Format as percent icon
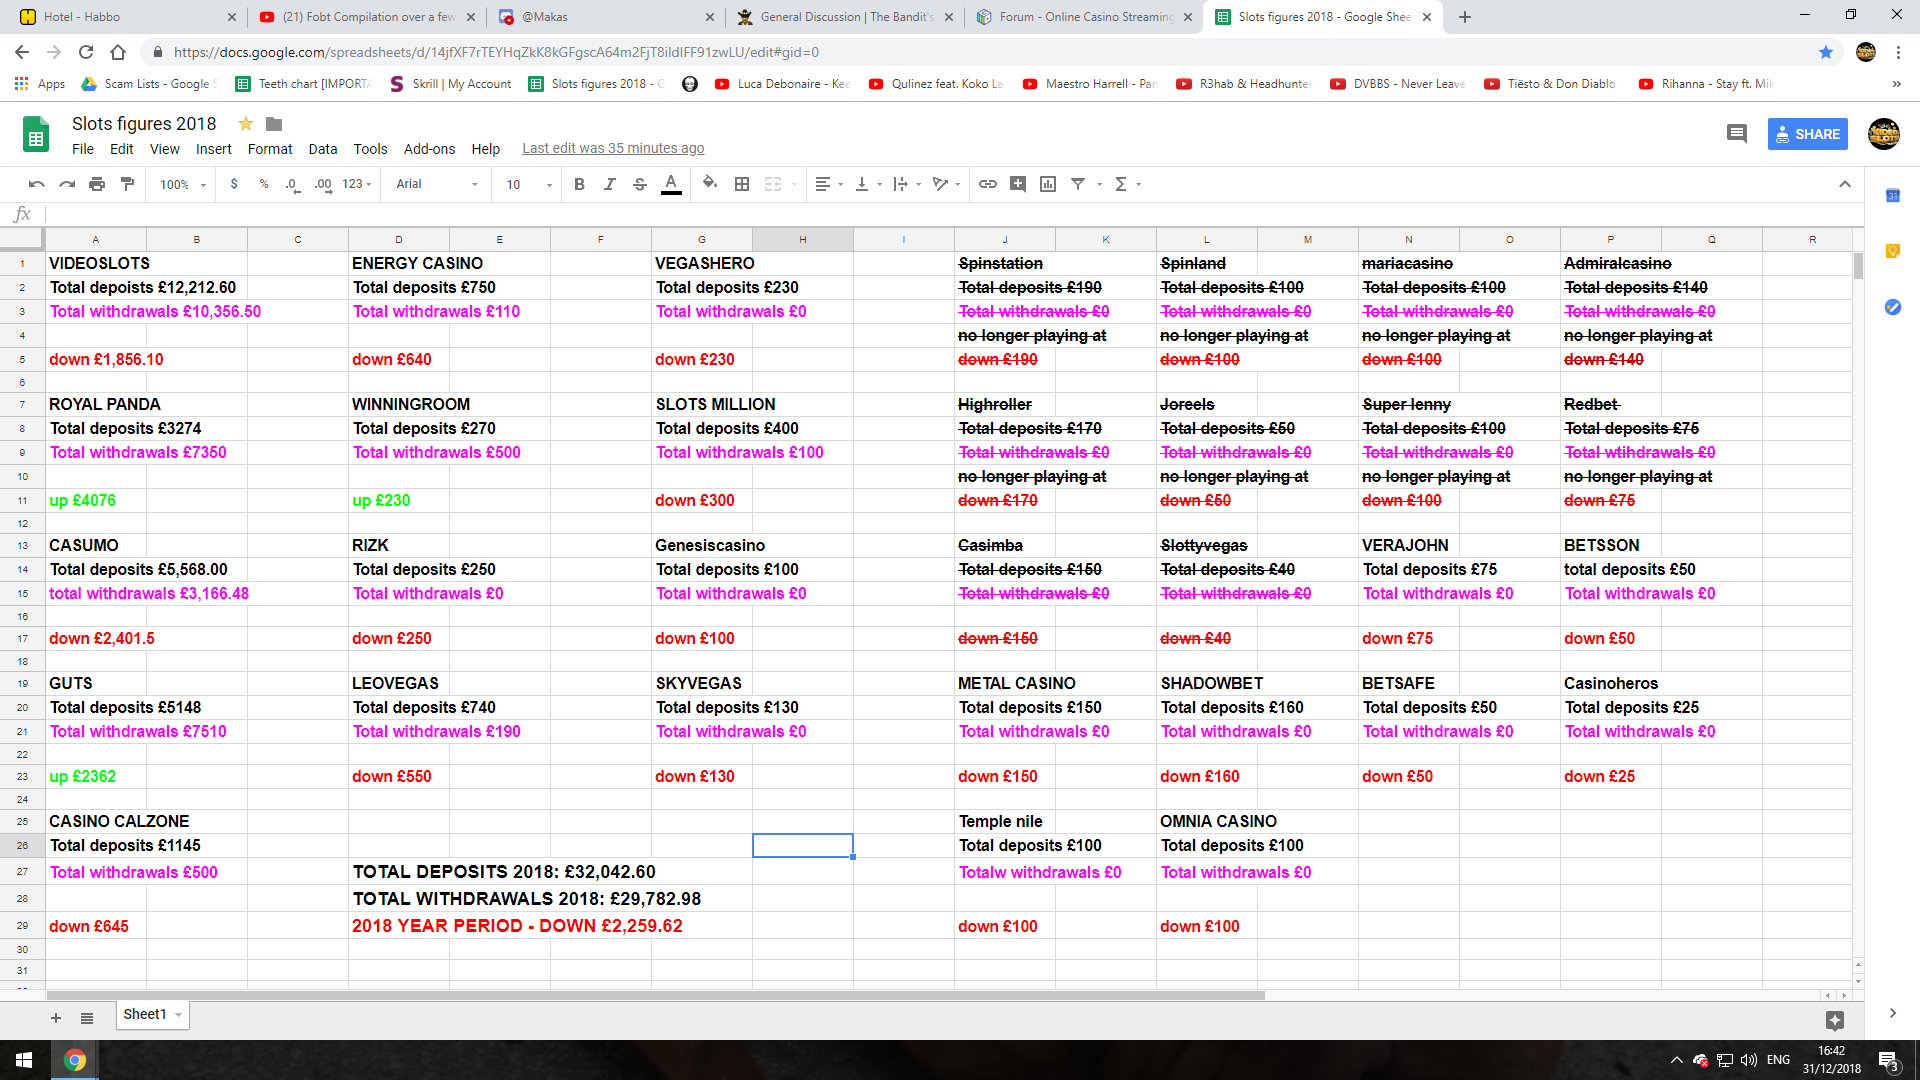Image resolution: width=1920 pixels, height=1080 pixels. [264, 184]
